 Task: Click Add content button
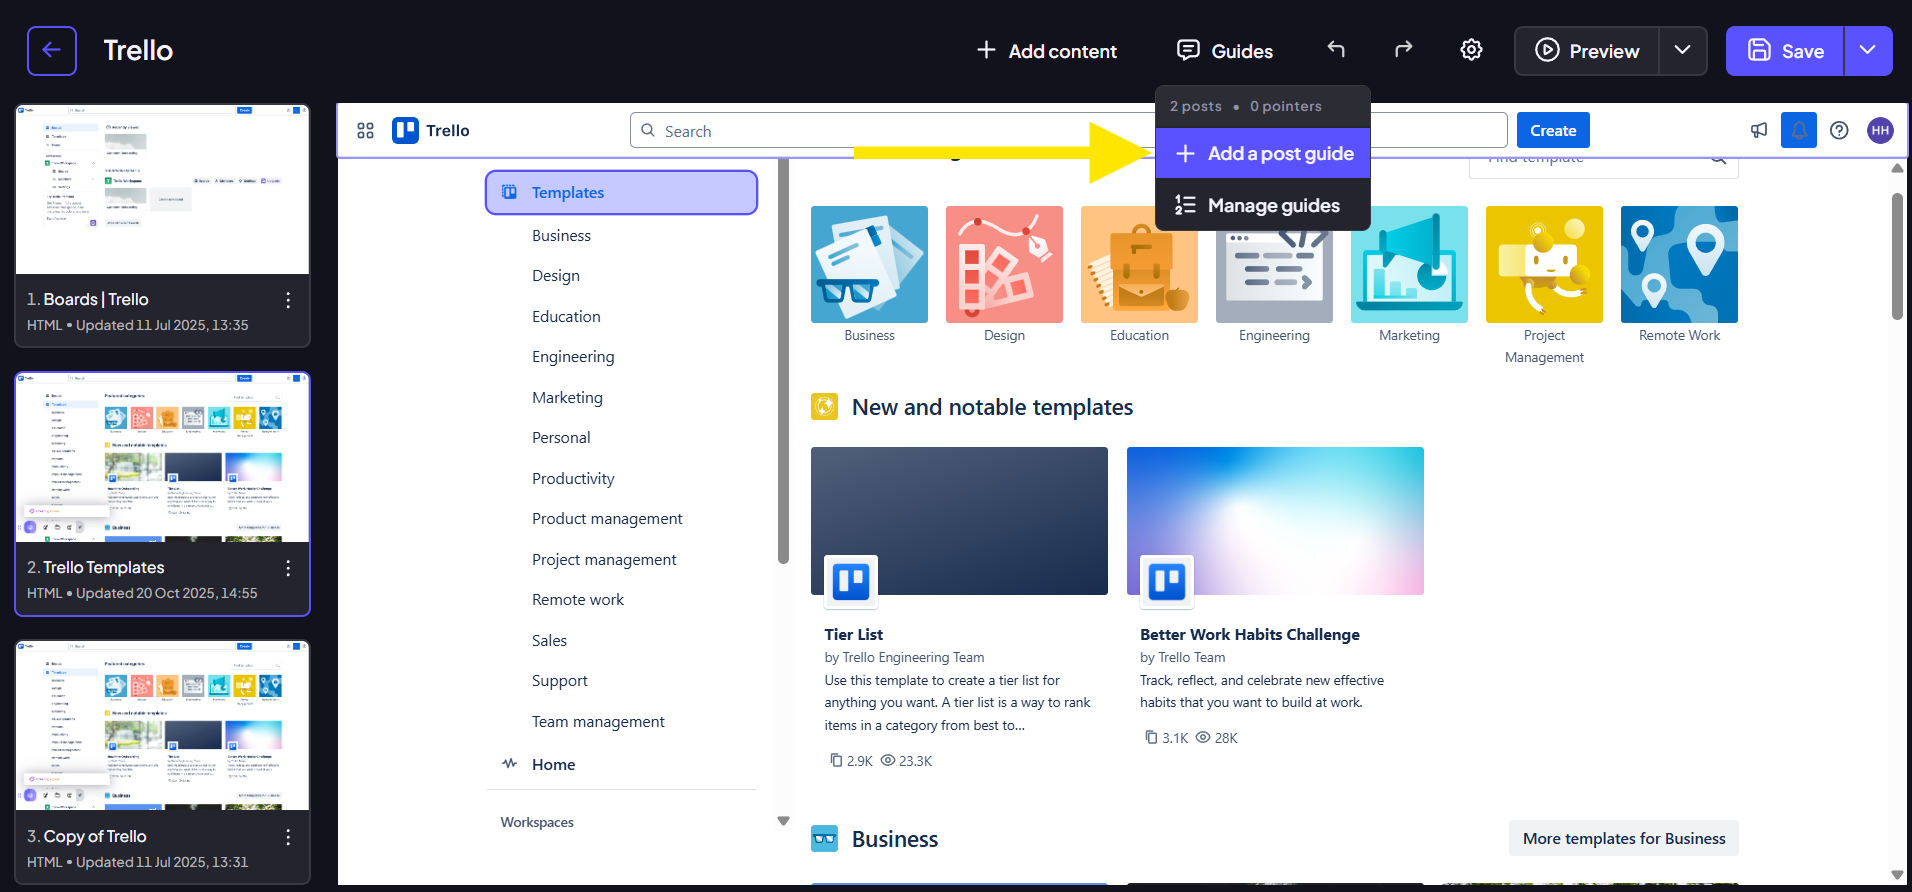pyautogui.click(x=1046, y=51)
